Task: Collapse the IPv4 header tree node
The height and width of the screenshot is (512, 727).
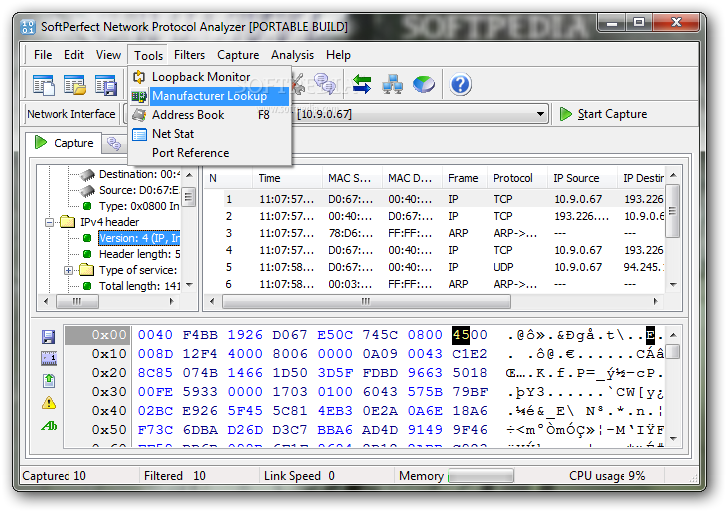Action: click(49, 223)
